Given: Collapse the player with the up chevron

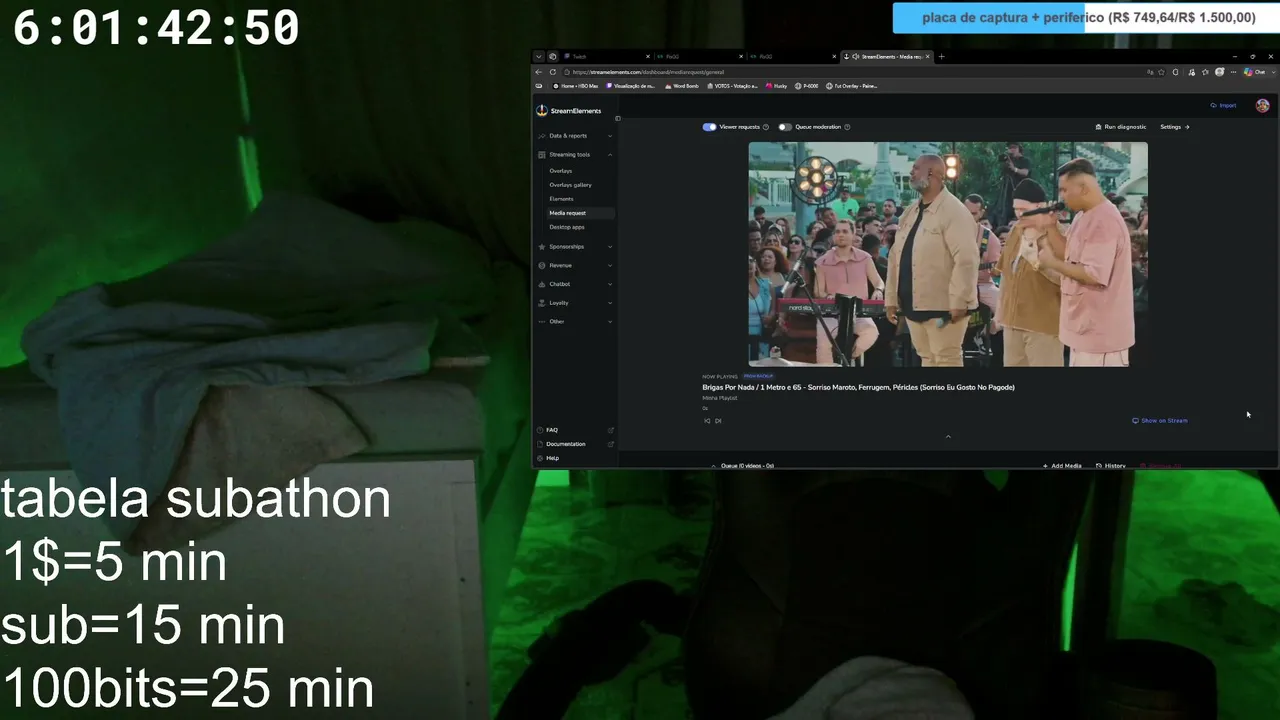Looking at the screenshot, I should pos(948,436).
